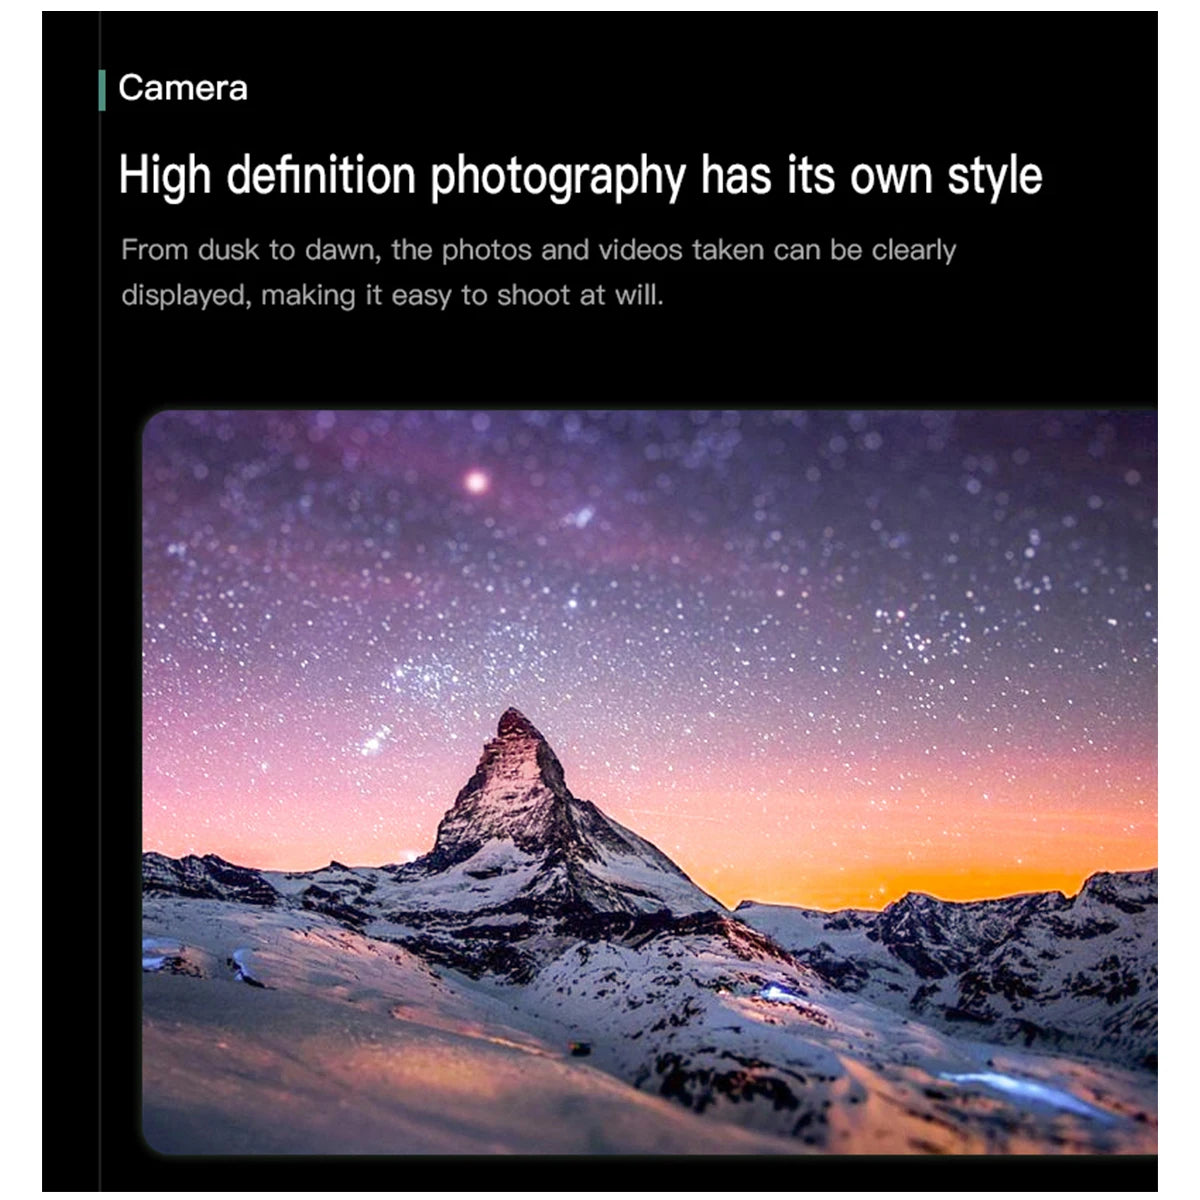Click the bright pink star in sky
The height and width of the screenshot is (1200, 1200).
click(x=477, y=482)
